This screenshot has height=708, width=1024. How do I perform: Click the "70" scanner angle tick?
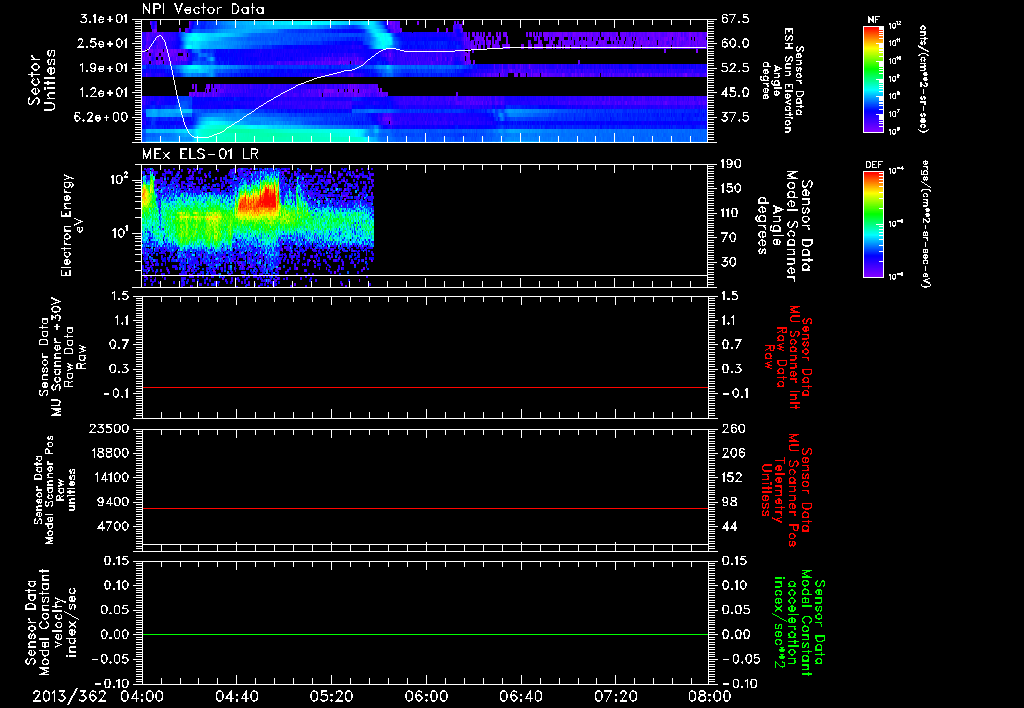pos(729,238)
